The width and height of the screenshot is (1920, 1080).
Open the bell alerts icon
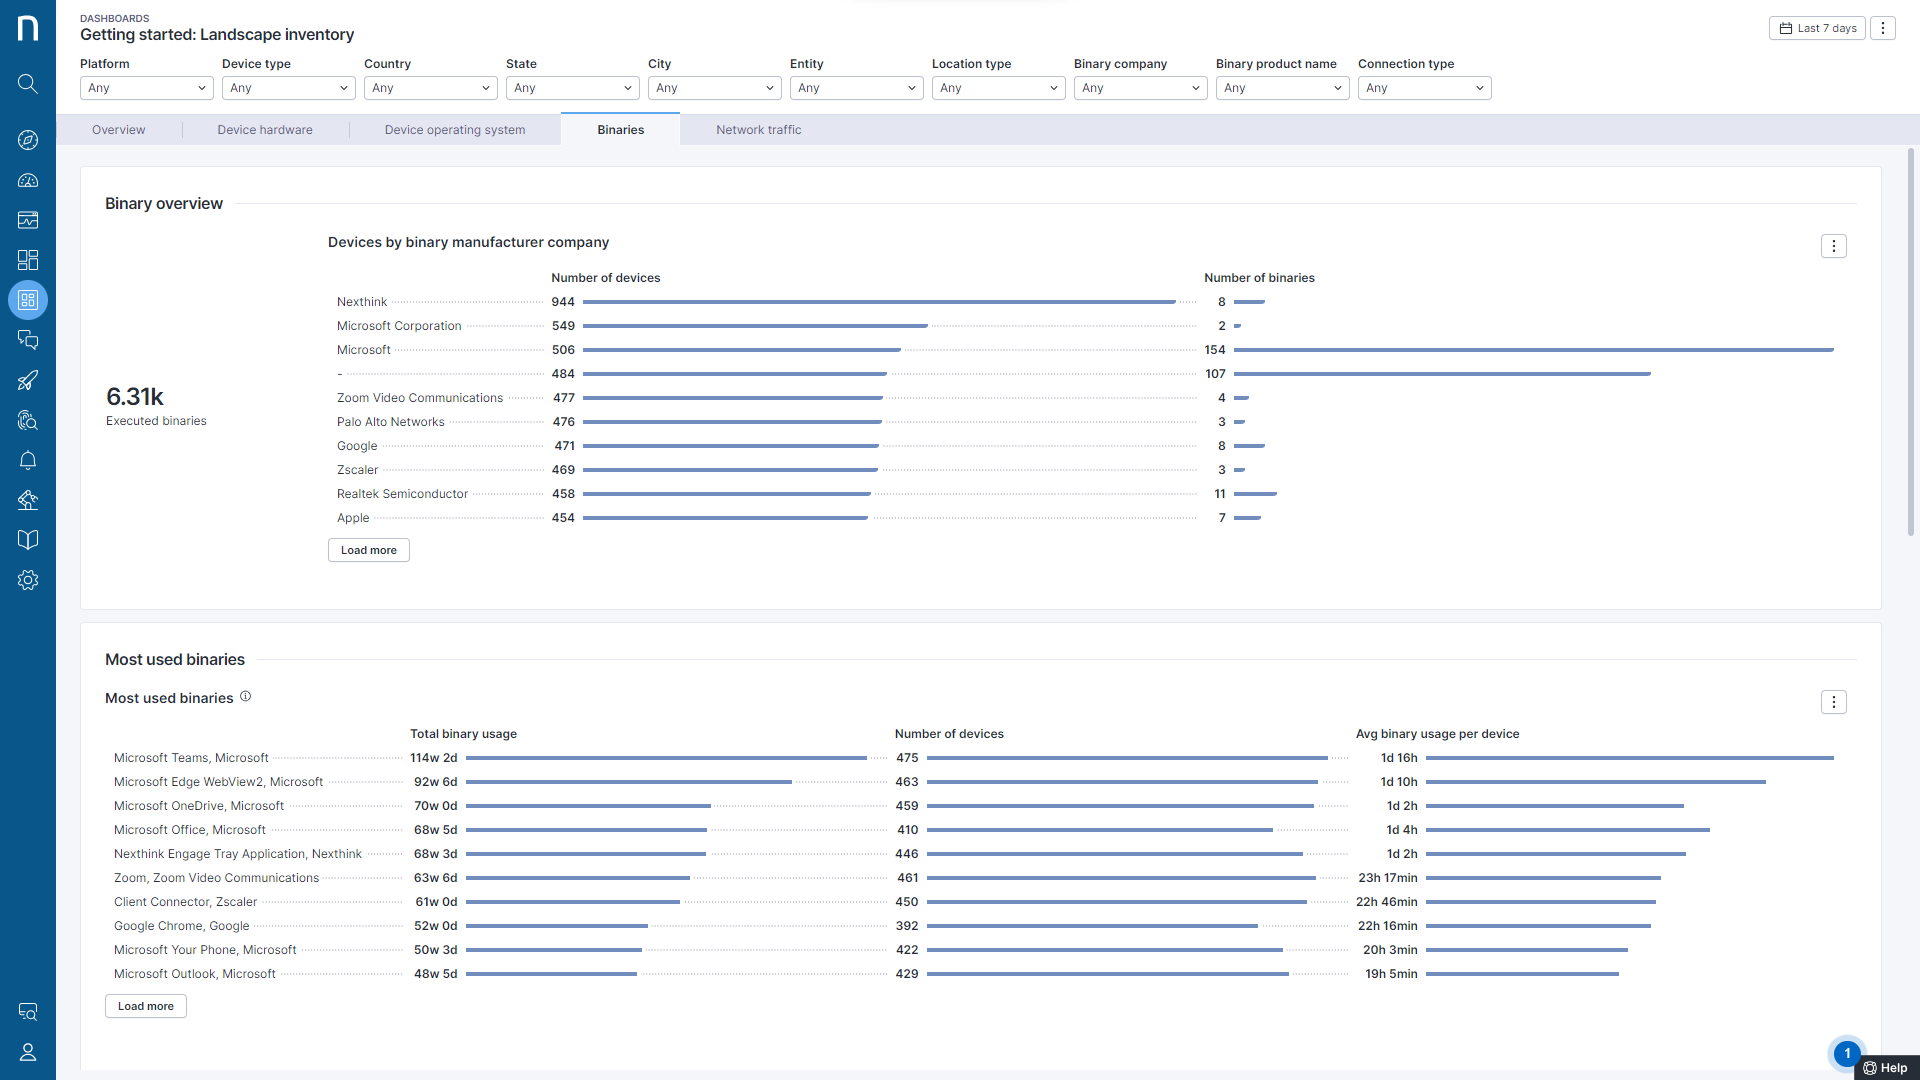[28, 460]
